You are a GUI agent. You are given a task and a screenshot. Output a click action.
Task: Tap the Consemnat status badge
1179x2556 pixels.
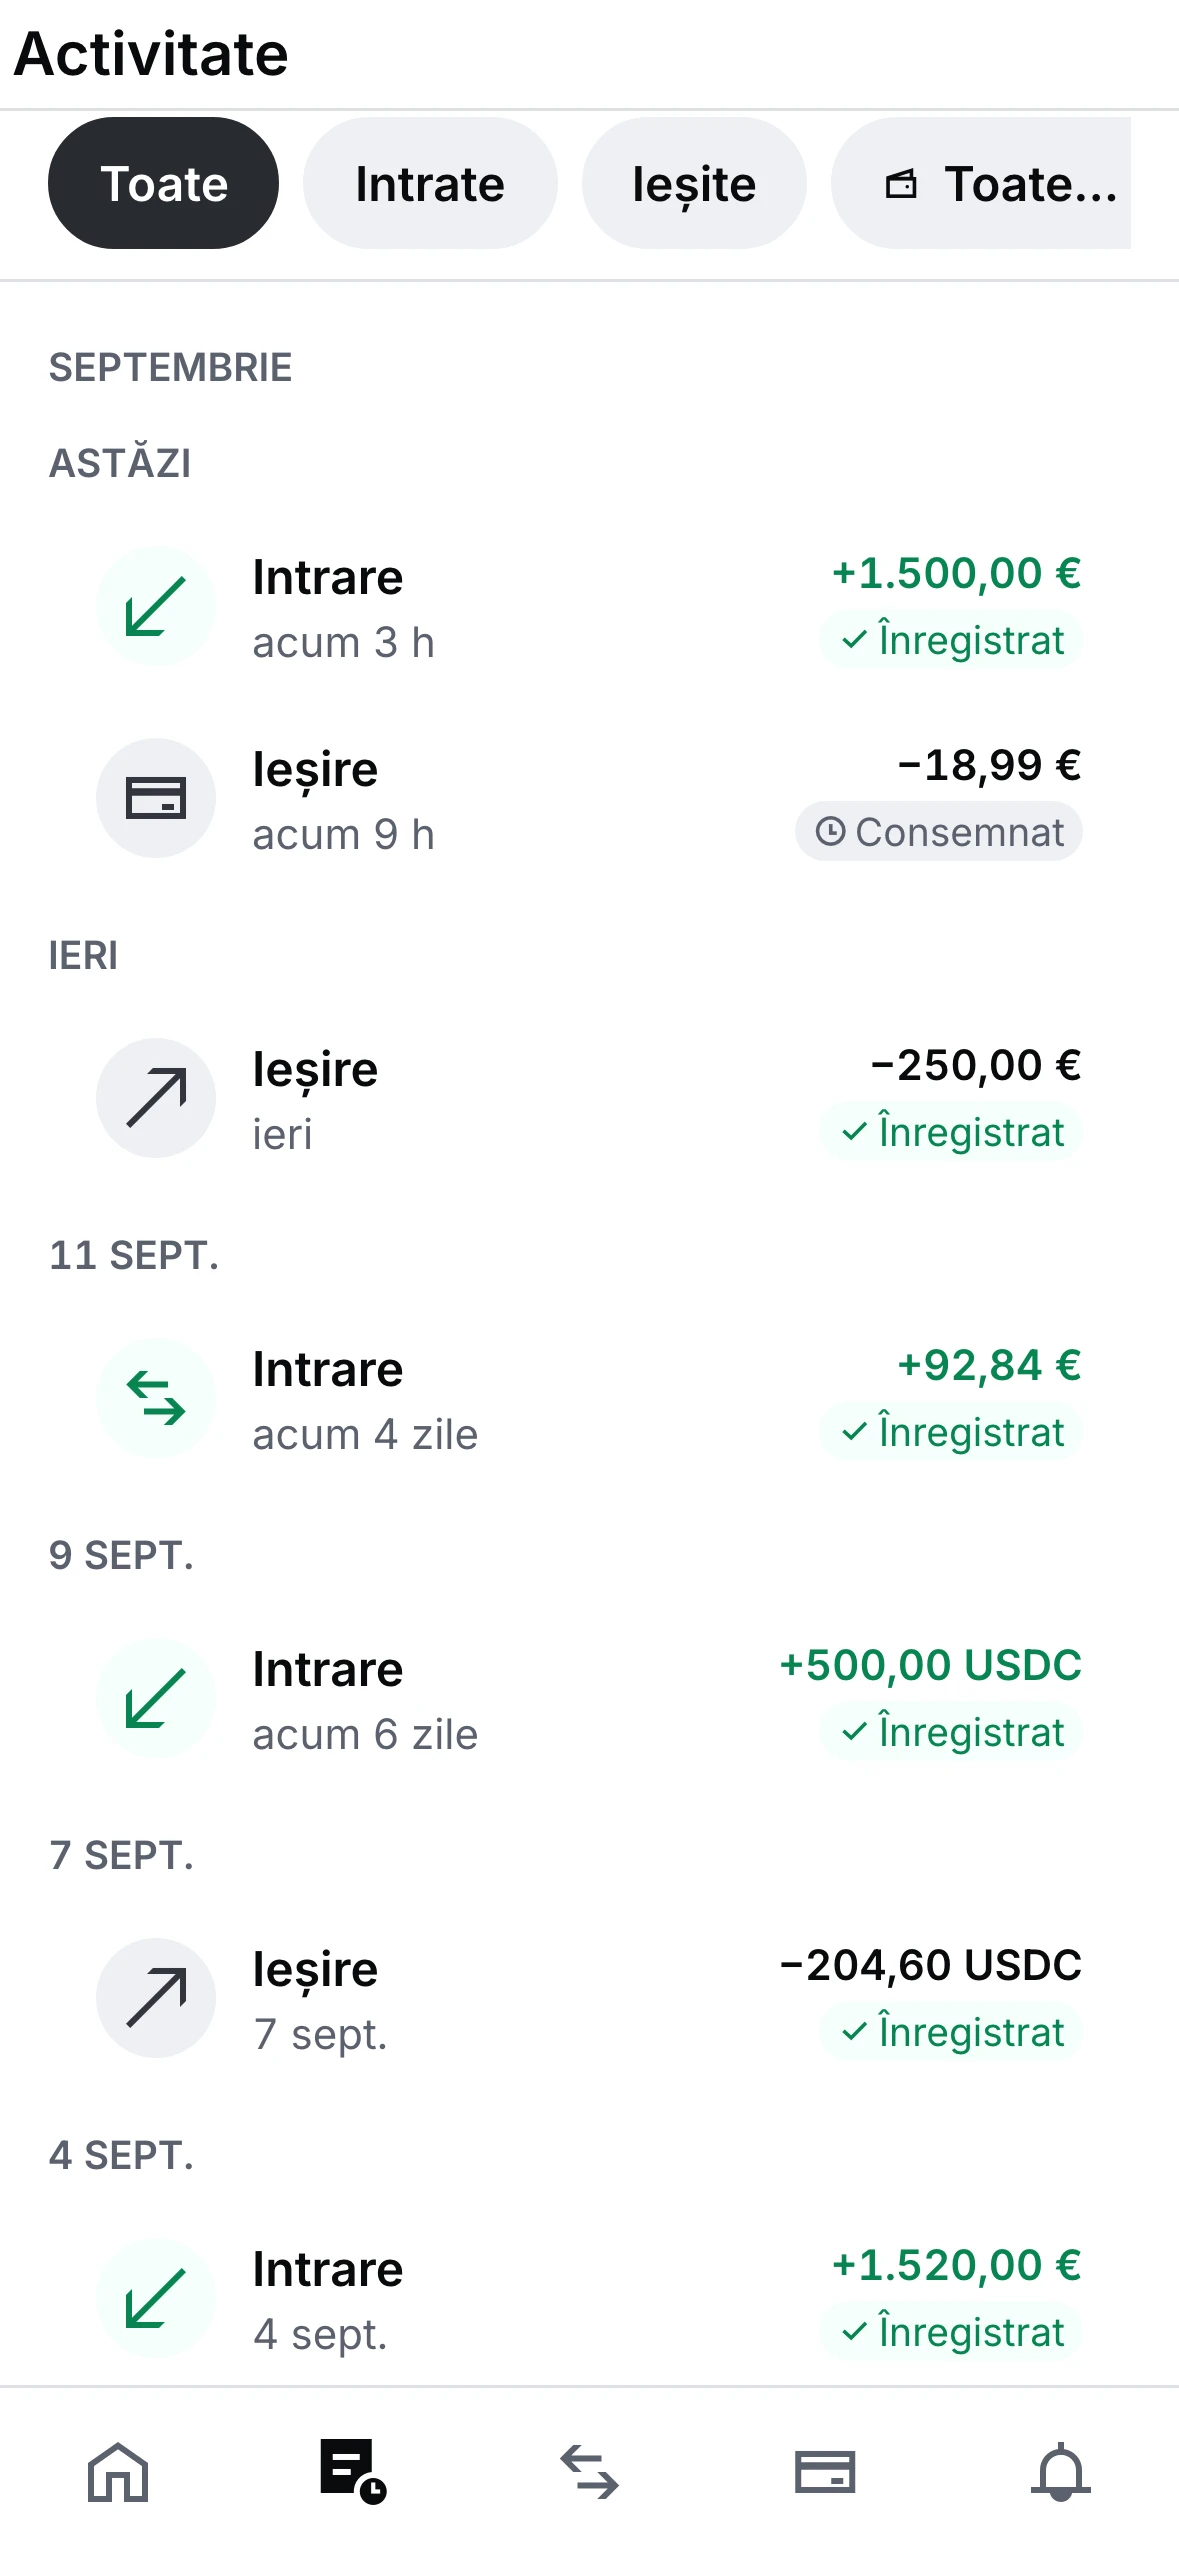click(939, 832)
